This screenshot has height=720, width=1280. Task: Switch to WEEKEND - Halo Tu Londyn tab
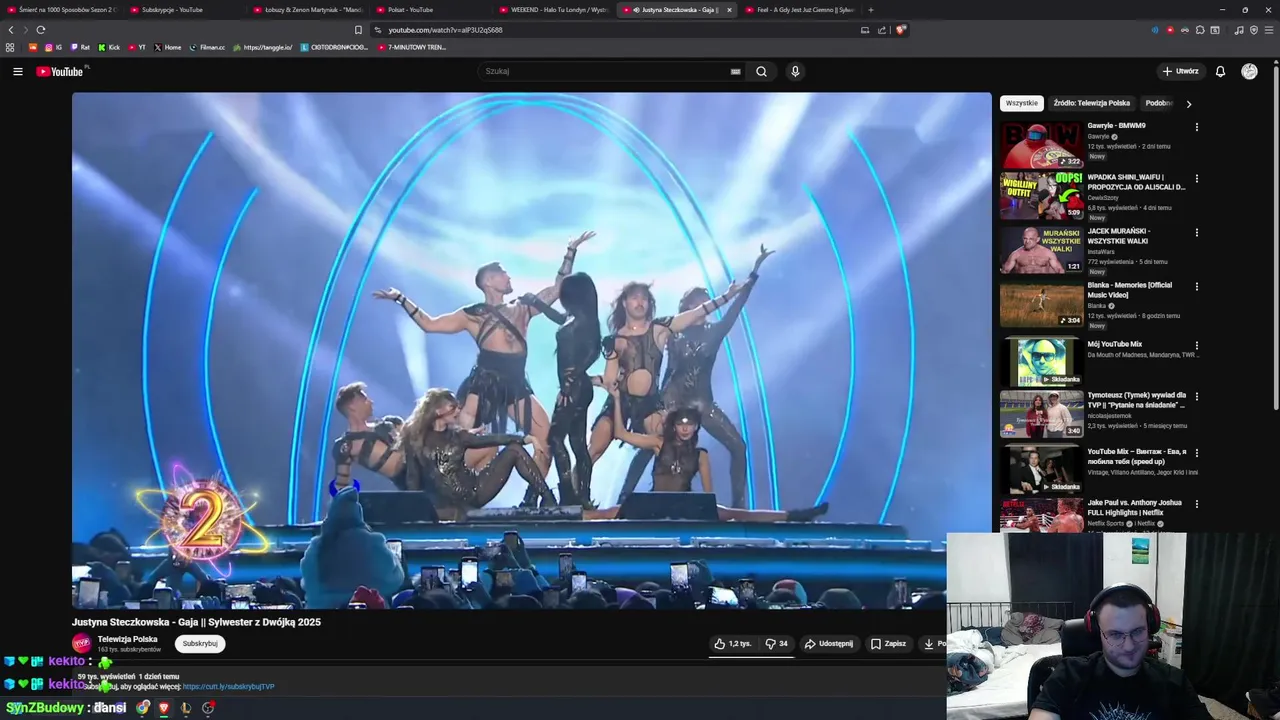(555, 10)
